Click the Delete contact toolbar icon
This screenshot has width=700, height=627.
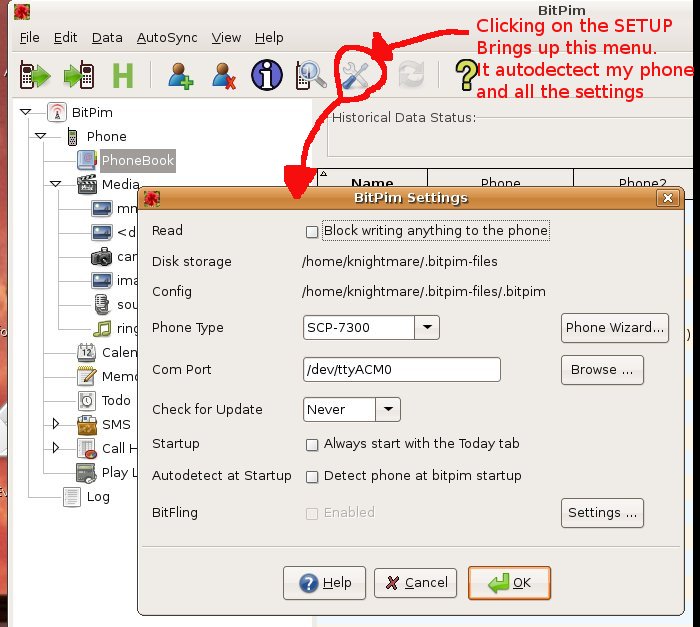[223, 75]
